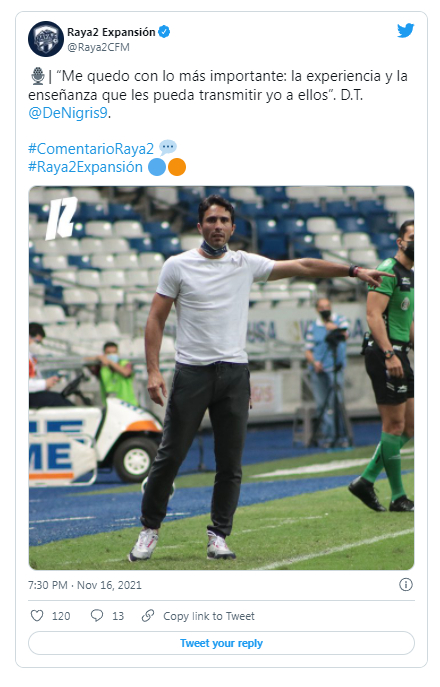Click the blue verified badge
The height and width of the screenshot is (687, 440).
point(164,32)
